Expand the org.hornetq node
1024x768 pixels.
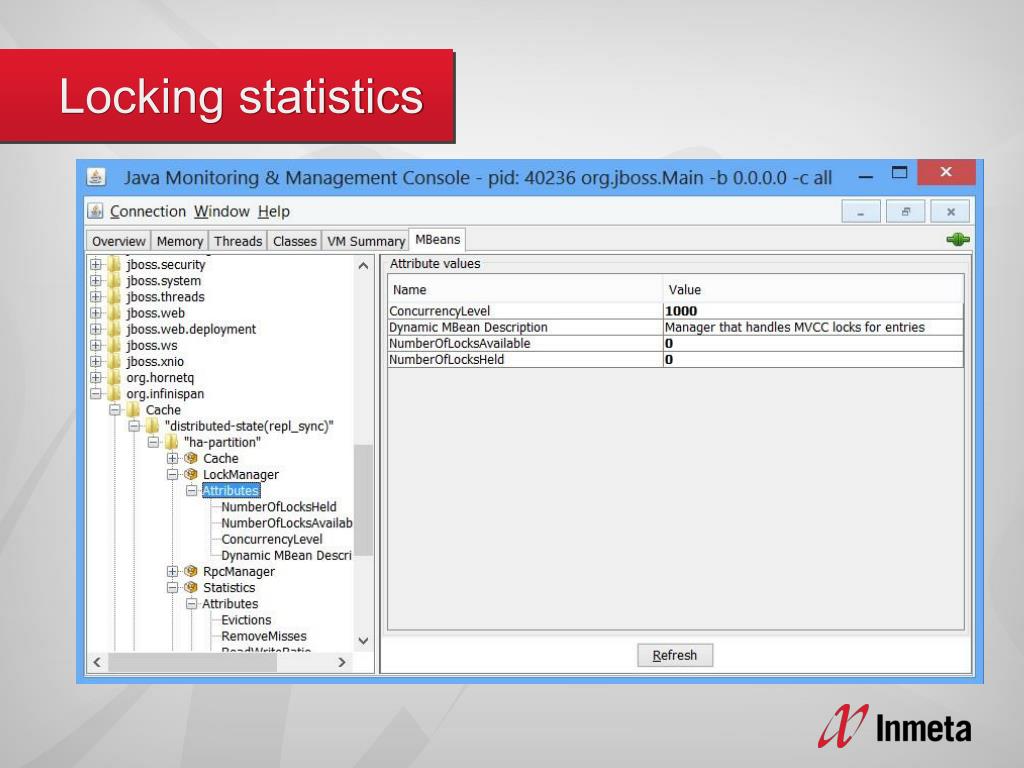click(x=96, y=377)
